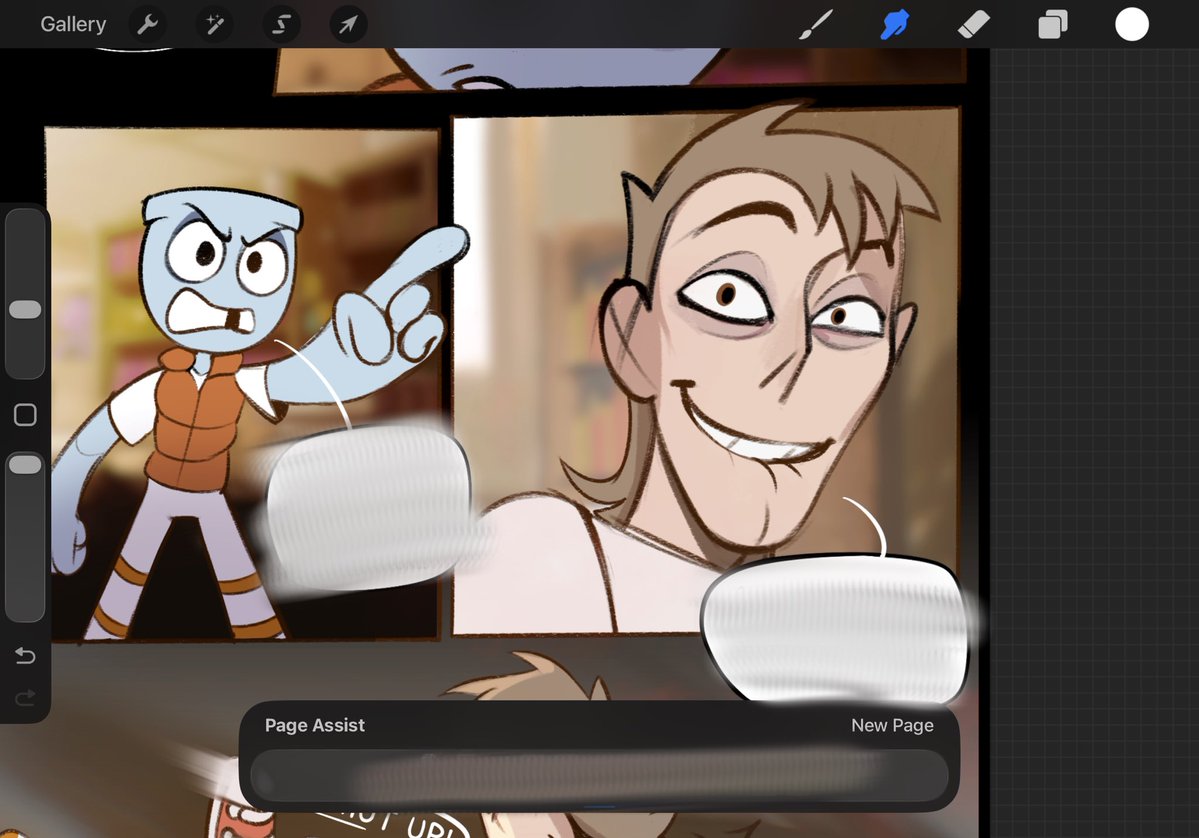Open the Adjustments magic wand menu
The height and width of the screenshot is (838, 1199).
(x=215, y=24)
